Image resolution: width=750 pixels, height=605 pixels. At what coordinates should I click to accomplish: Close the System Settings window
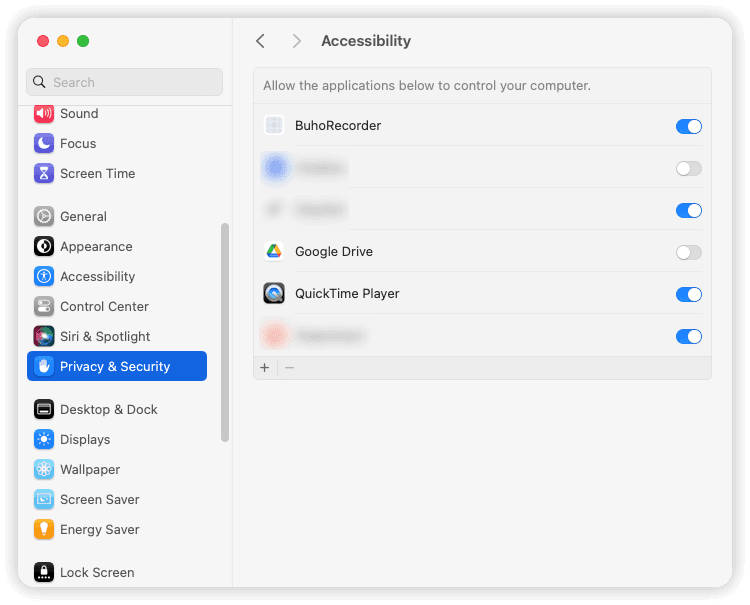point(43,41)
